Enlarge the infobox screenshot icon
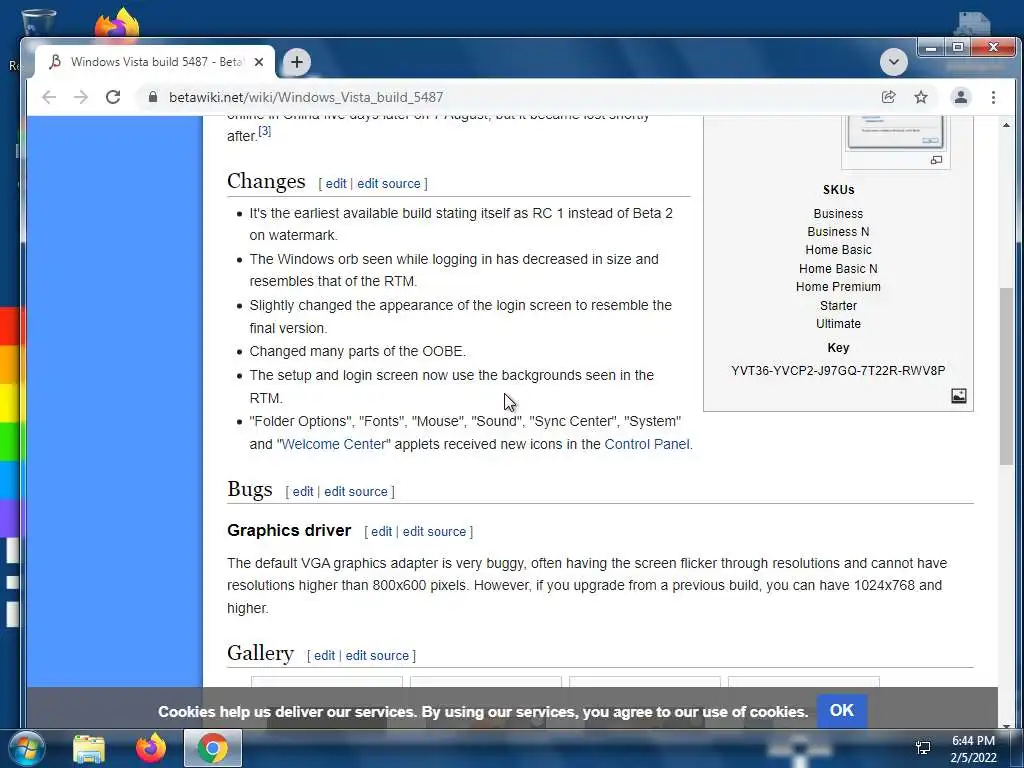Viewport: 1024px width, 768px height. click(x=936, y=160)
